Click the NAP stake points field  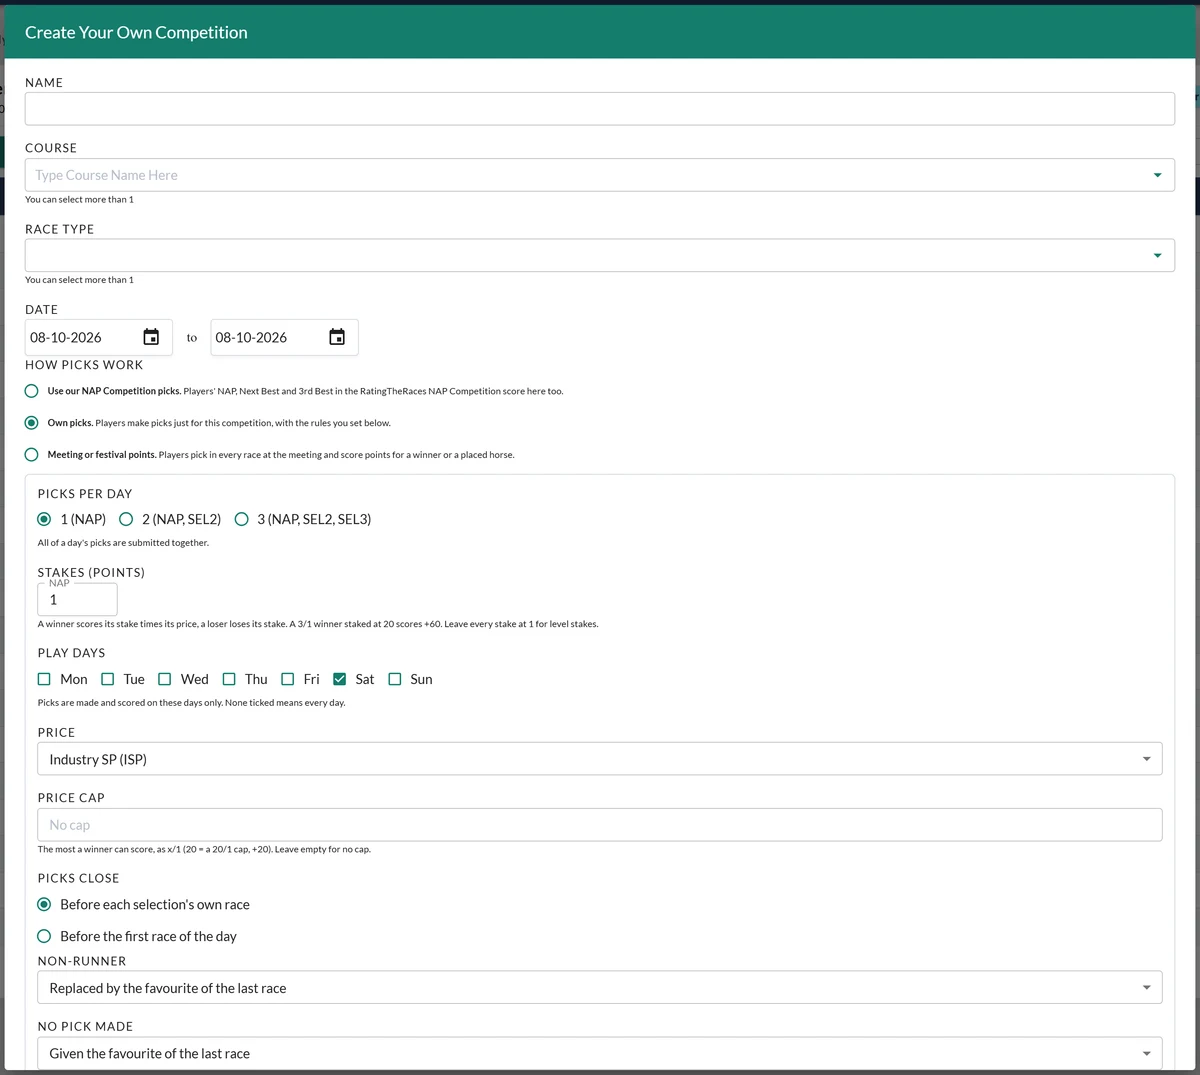click(x=78, y=600)
